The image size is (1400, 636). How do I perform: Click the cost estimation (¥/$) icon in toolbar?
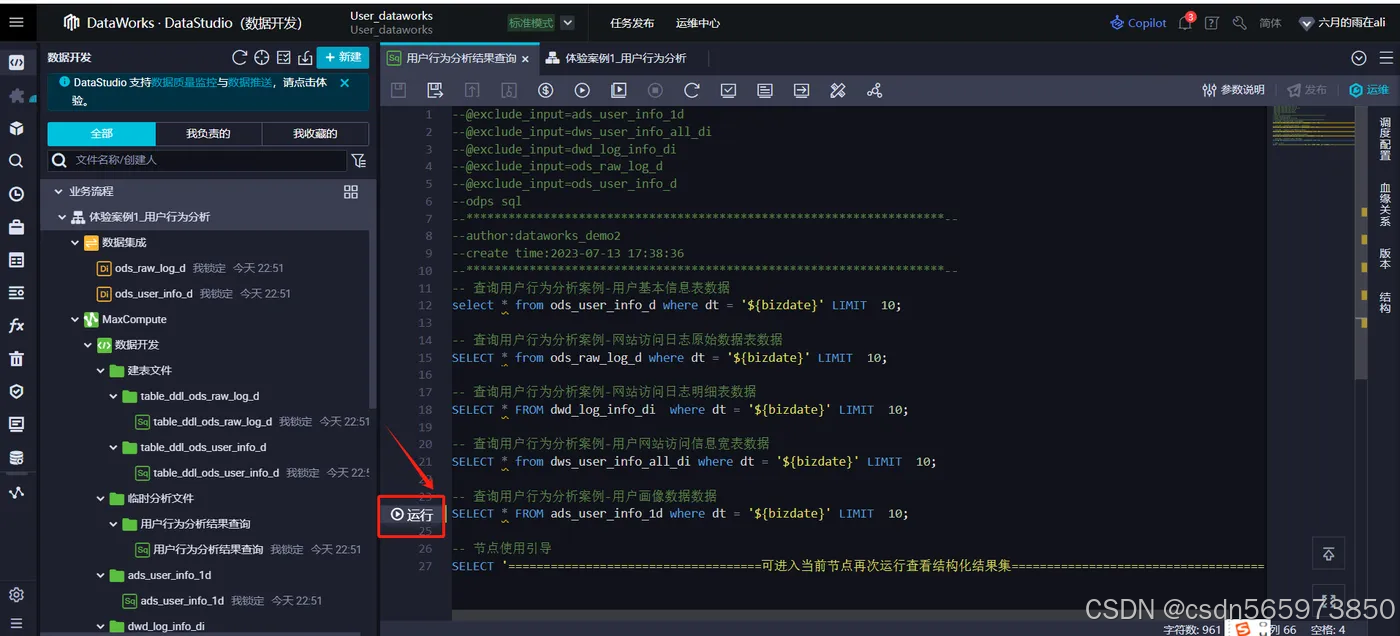(545, 90)
